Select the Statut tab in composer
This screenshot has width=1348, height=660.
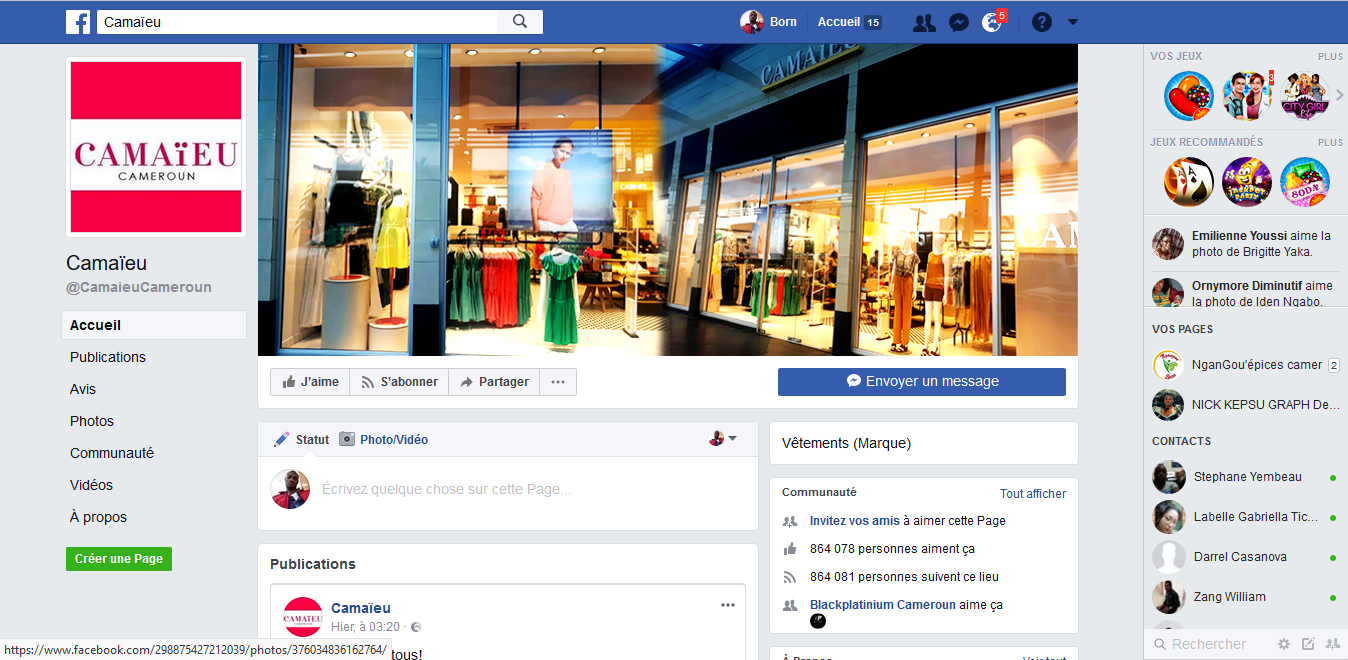pos(302,439)
